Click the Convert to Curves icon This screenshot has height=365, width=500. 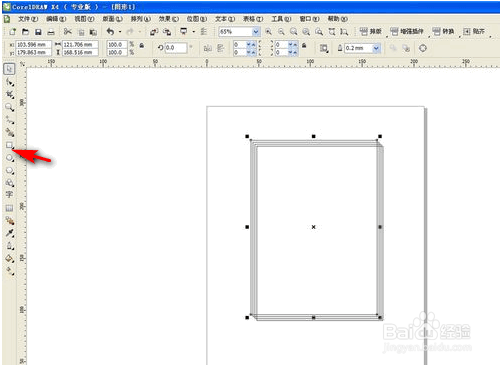tap(423, 48)
